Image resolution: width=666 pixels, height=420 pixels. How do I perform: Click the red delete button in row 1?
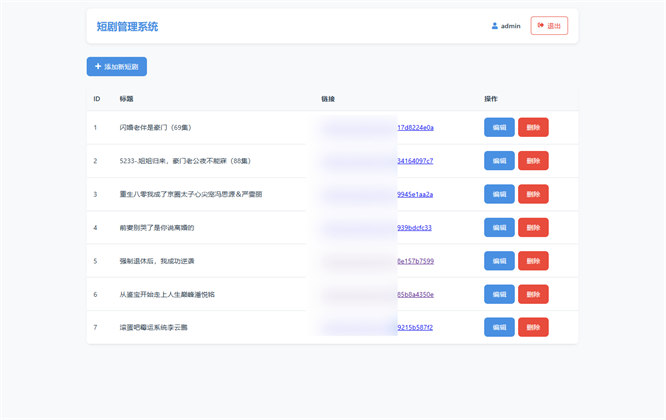coord(533,127)
